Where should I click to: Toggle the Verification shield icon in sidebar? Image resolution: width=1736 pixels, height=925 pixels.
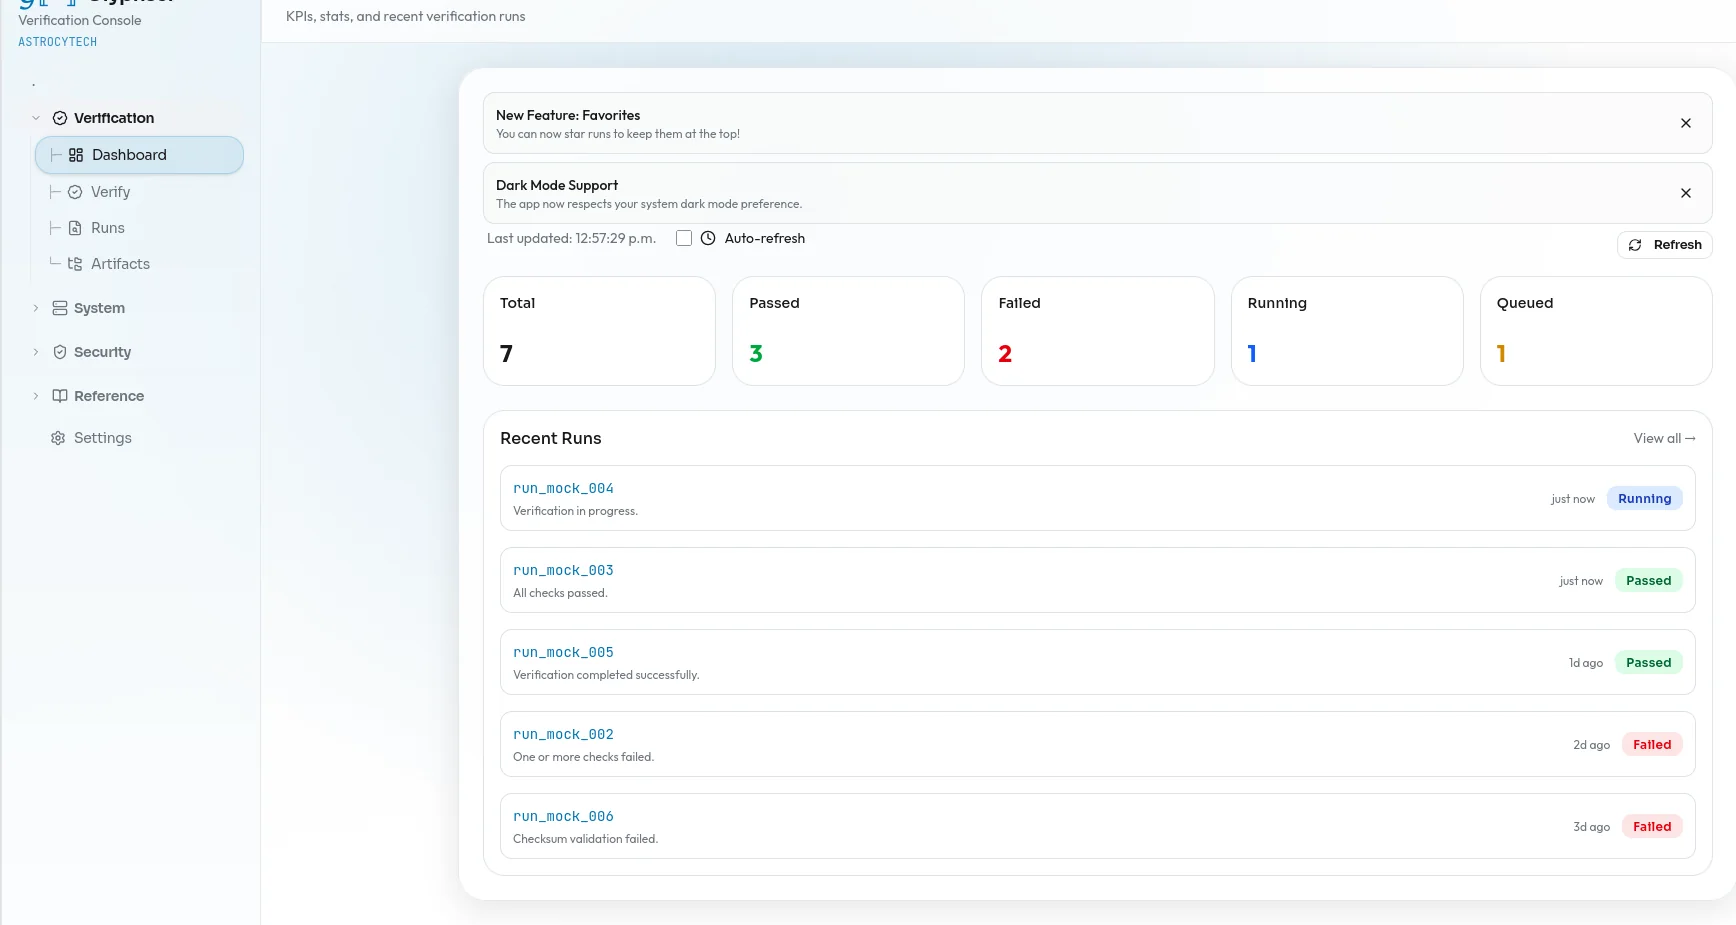pyautogui.click(x=58, y=117)
